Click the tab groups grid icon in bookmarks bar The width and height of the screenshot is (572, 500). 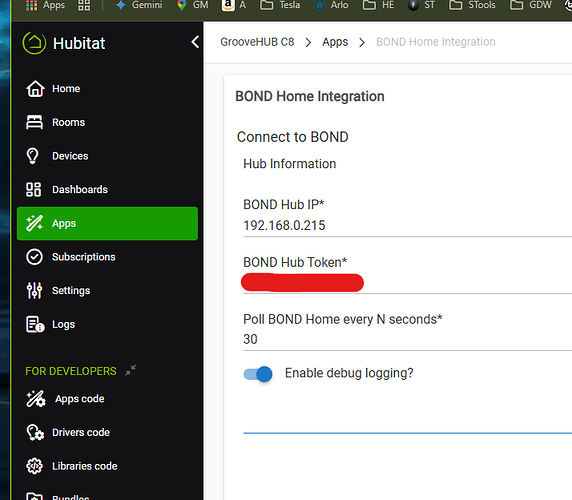point(84,5)
